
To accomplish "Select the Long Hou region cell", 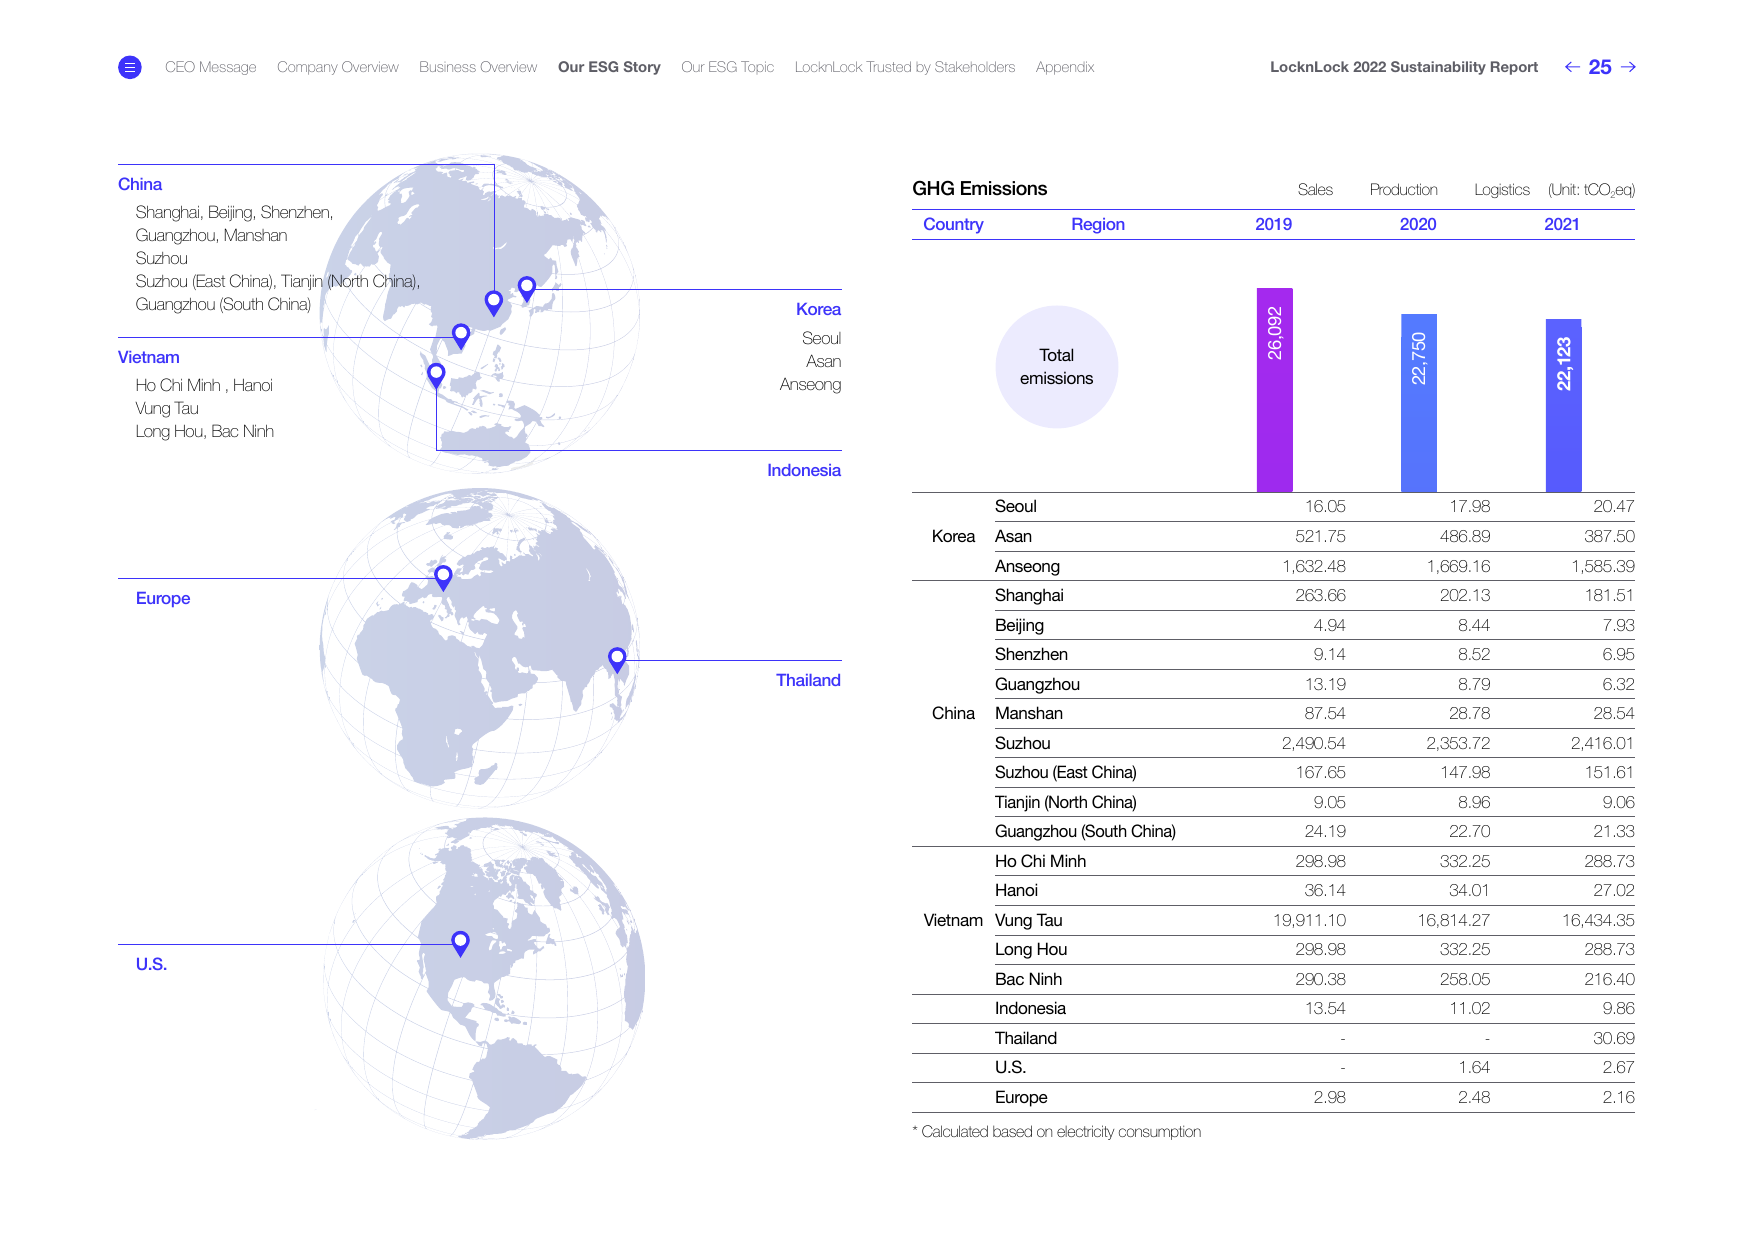I will coord(1031,949).
